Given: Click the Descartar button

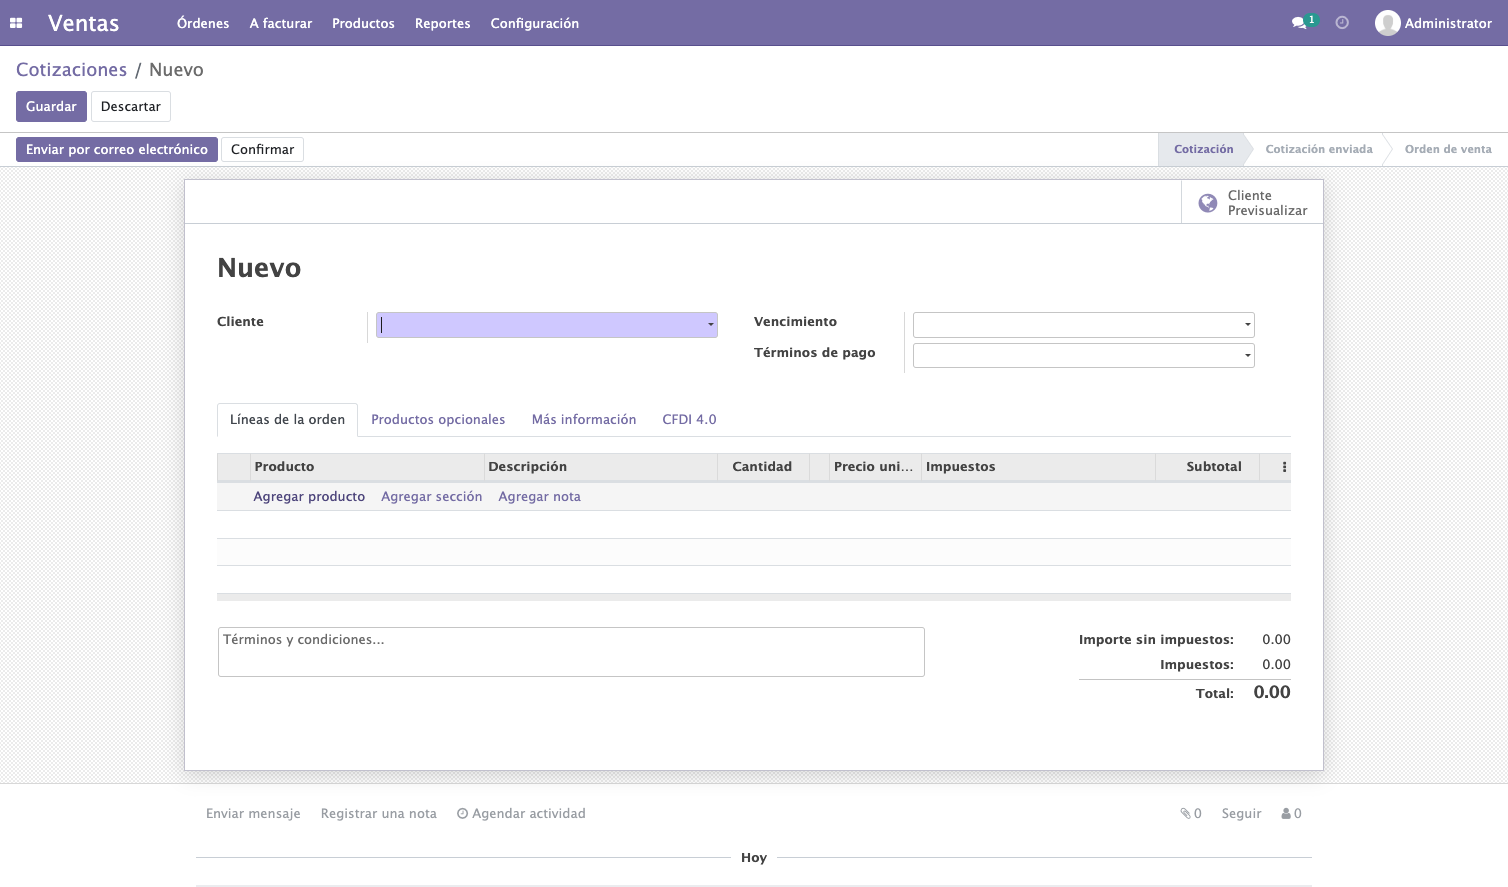Looking at the screenshot, I should click(131, 107).
